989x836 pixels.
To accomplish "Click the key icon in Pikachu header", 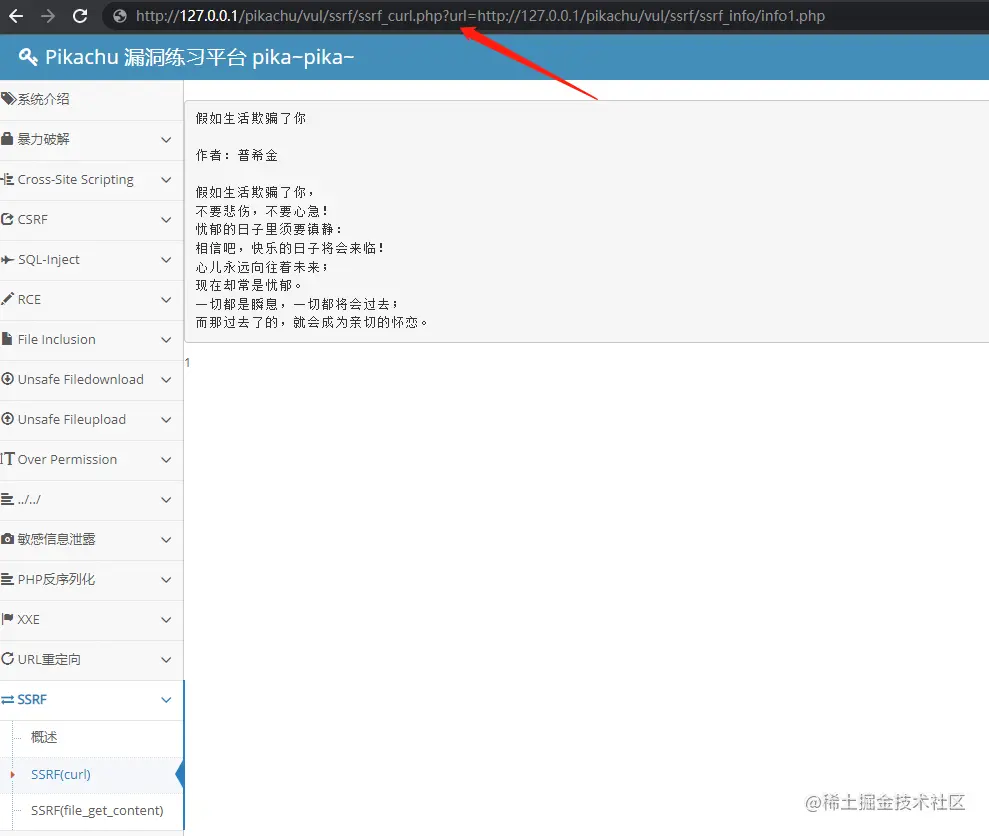I will 28,57.
